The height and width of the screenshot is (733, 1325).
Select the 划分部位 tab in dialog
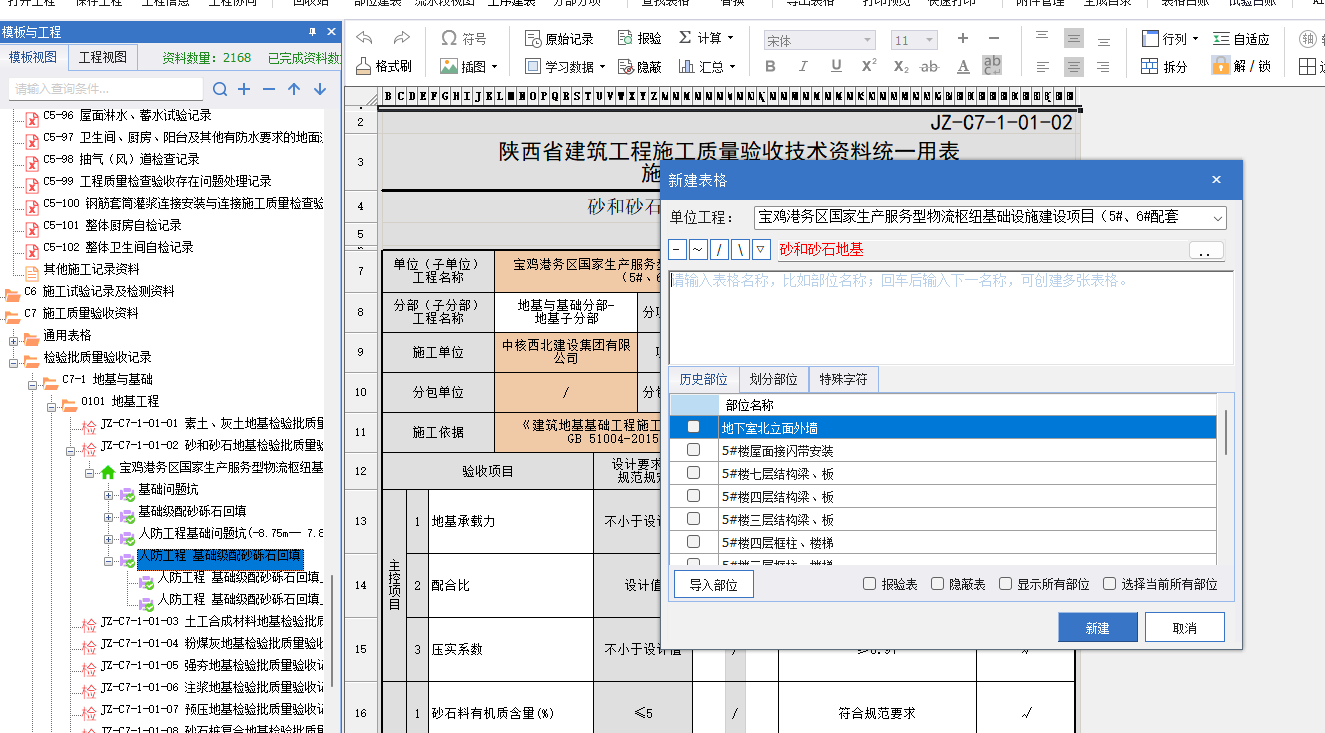774,380
